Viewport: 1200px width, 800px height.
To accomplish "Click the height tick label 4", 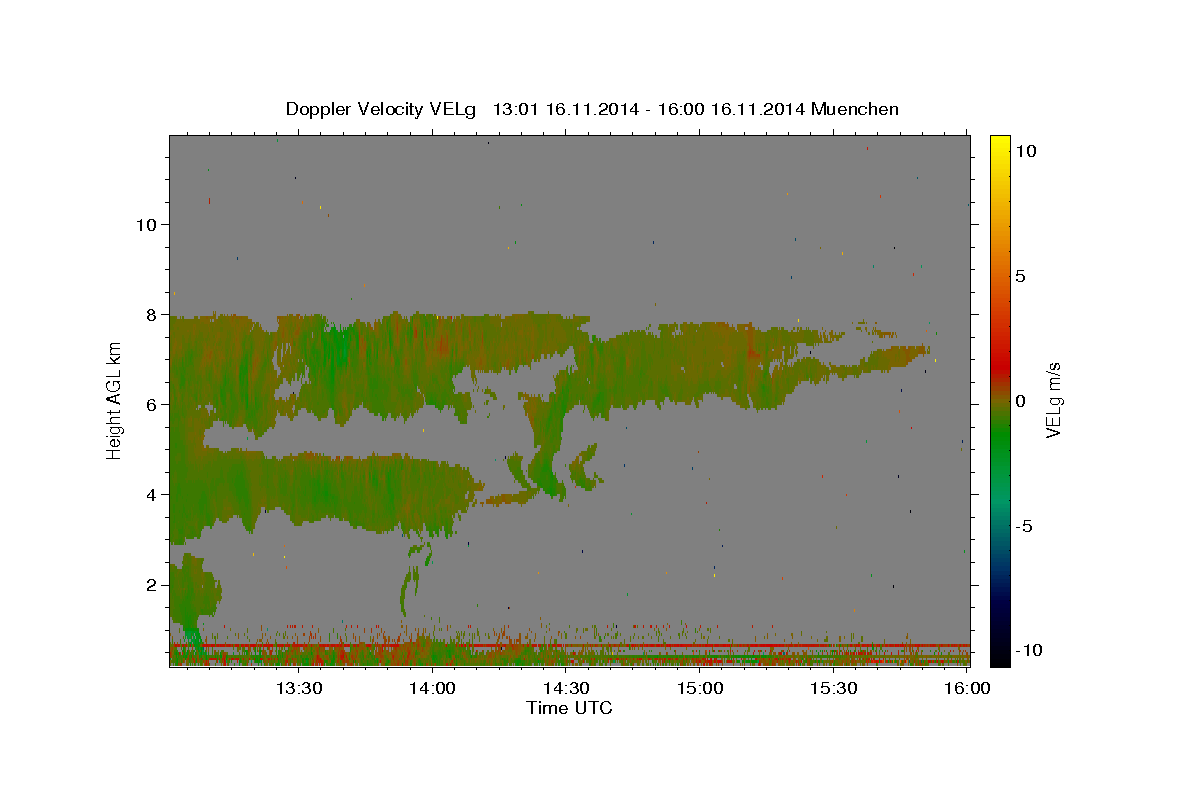I will (x=150, y=494).
